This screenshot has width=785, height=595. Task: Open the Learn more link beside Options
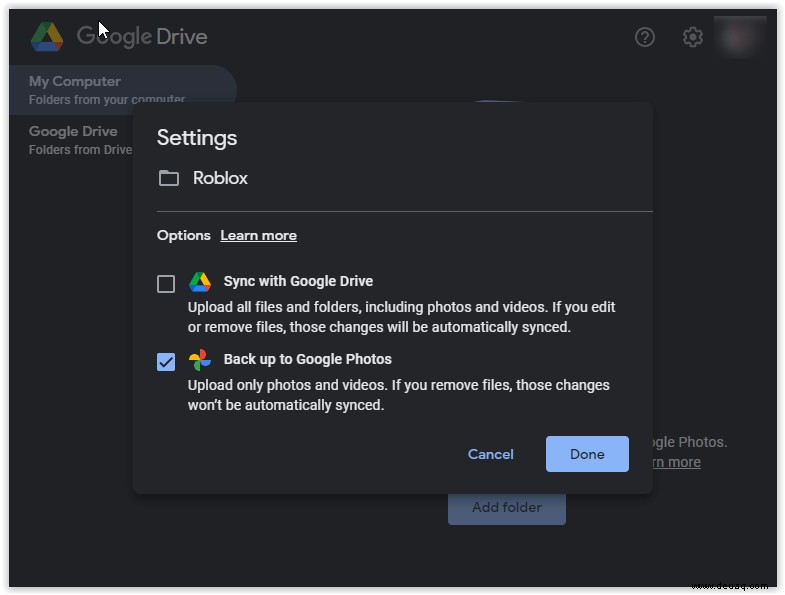(x=258, y=235)
